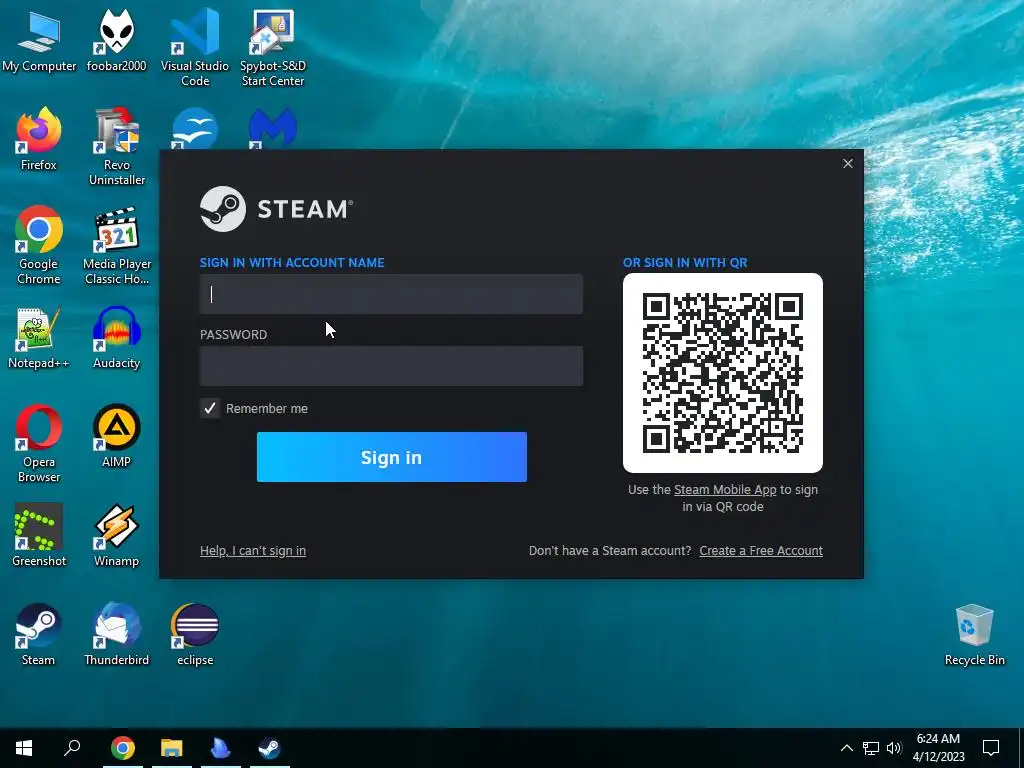Select Opera Browser desktop icon
This screenshot has height=768, width=1024.
(x=39, y=443)
